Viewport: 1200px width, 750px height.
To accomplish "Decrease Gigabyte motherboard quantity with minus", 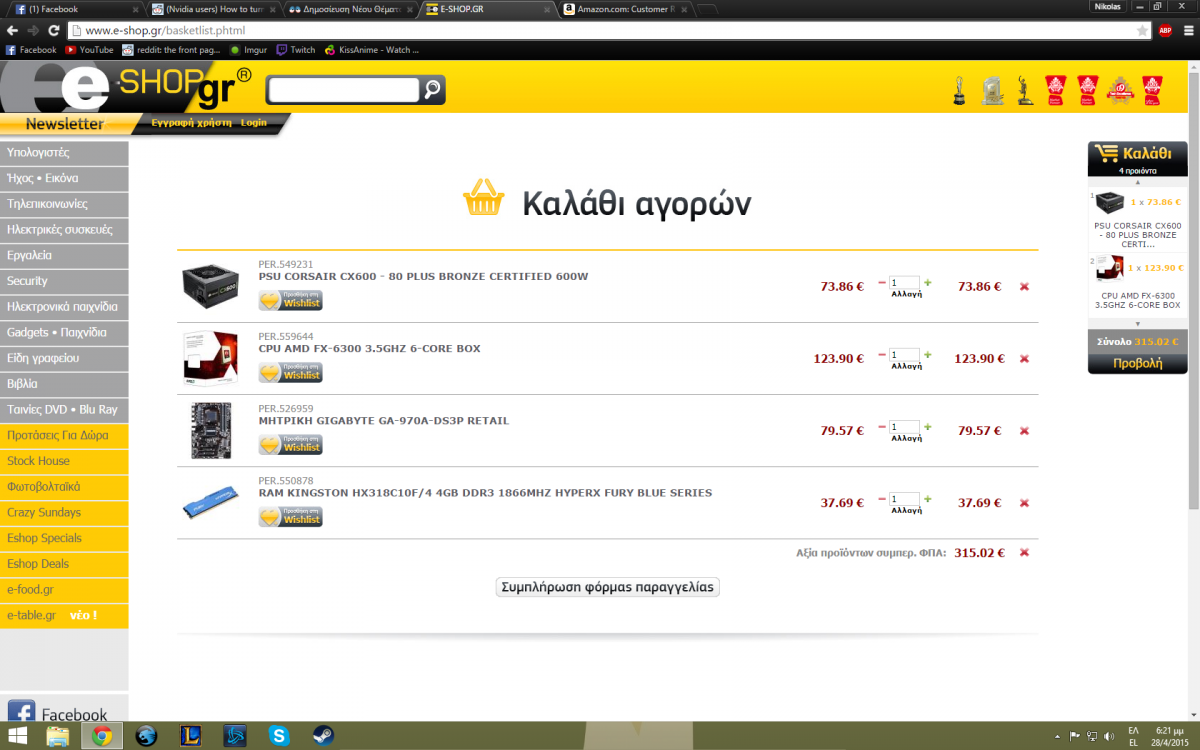I will [882, 427].
